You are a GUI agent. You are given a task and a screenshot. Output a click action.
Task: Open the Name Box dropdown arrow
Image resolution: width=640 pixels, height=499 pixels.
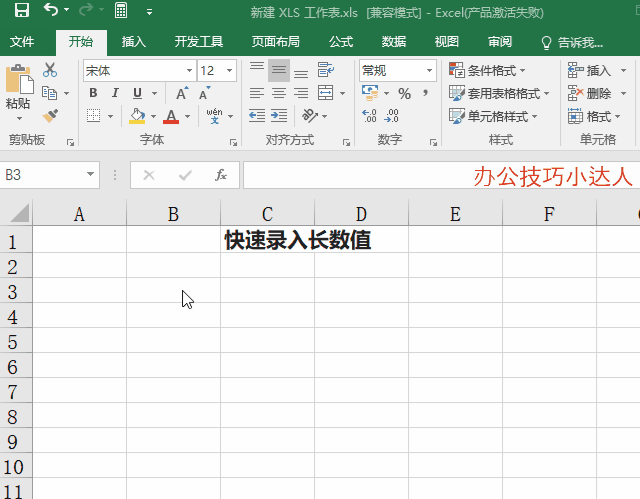(x=90, y=174)
